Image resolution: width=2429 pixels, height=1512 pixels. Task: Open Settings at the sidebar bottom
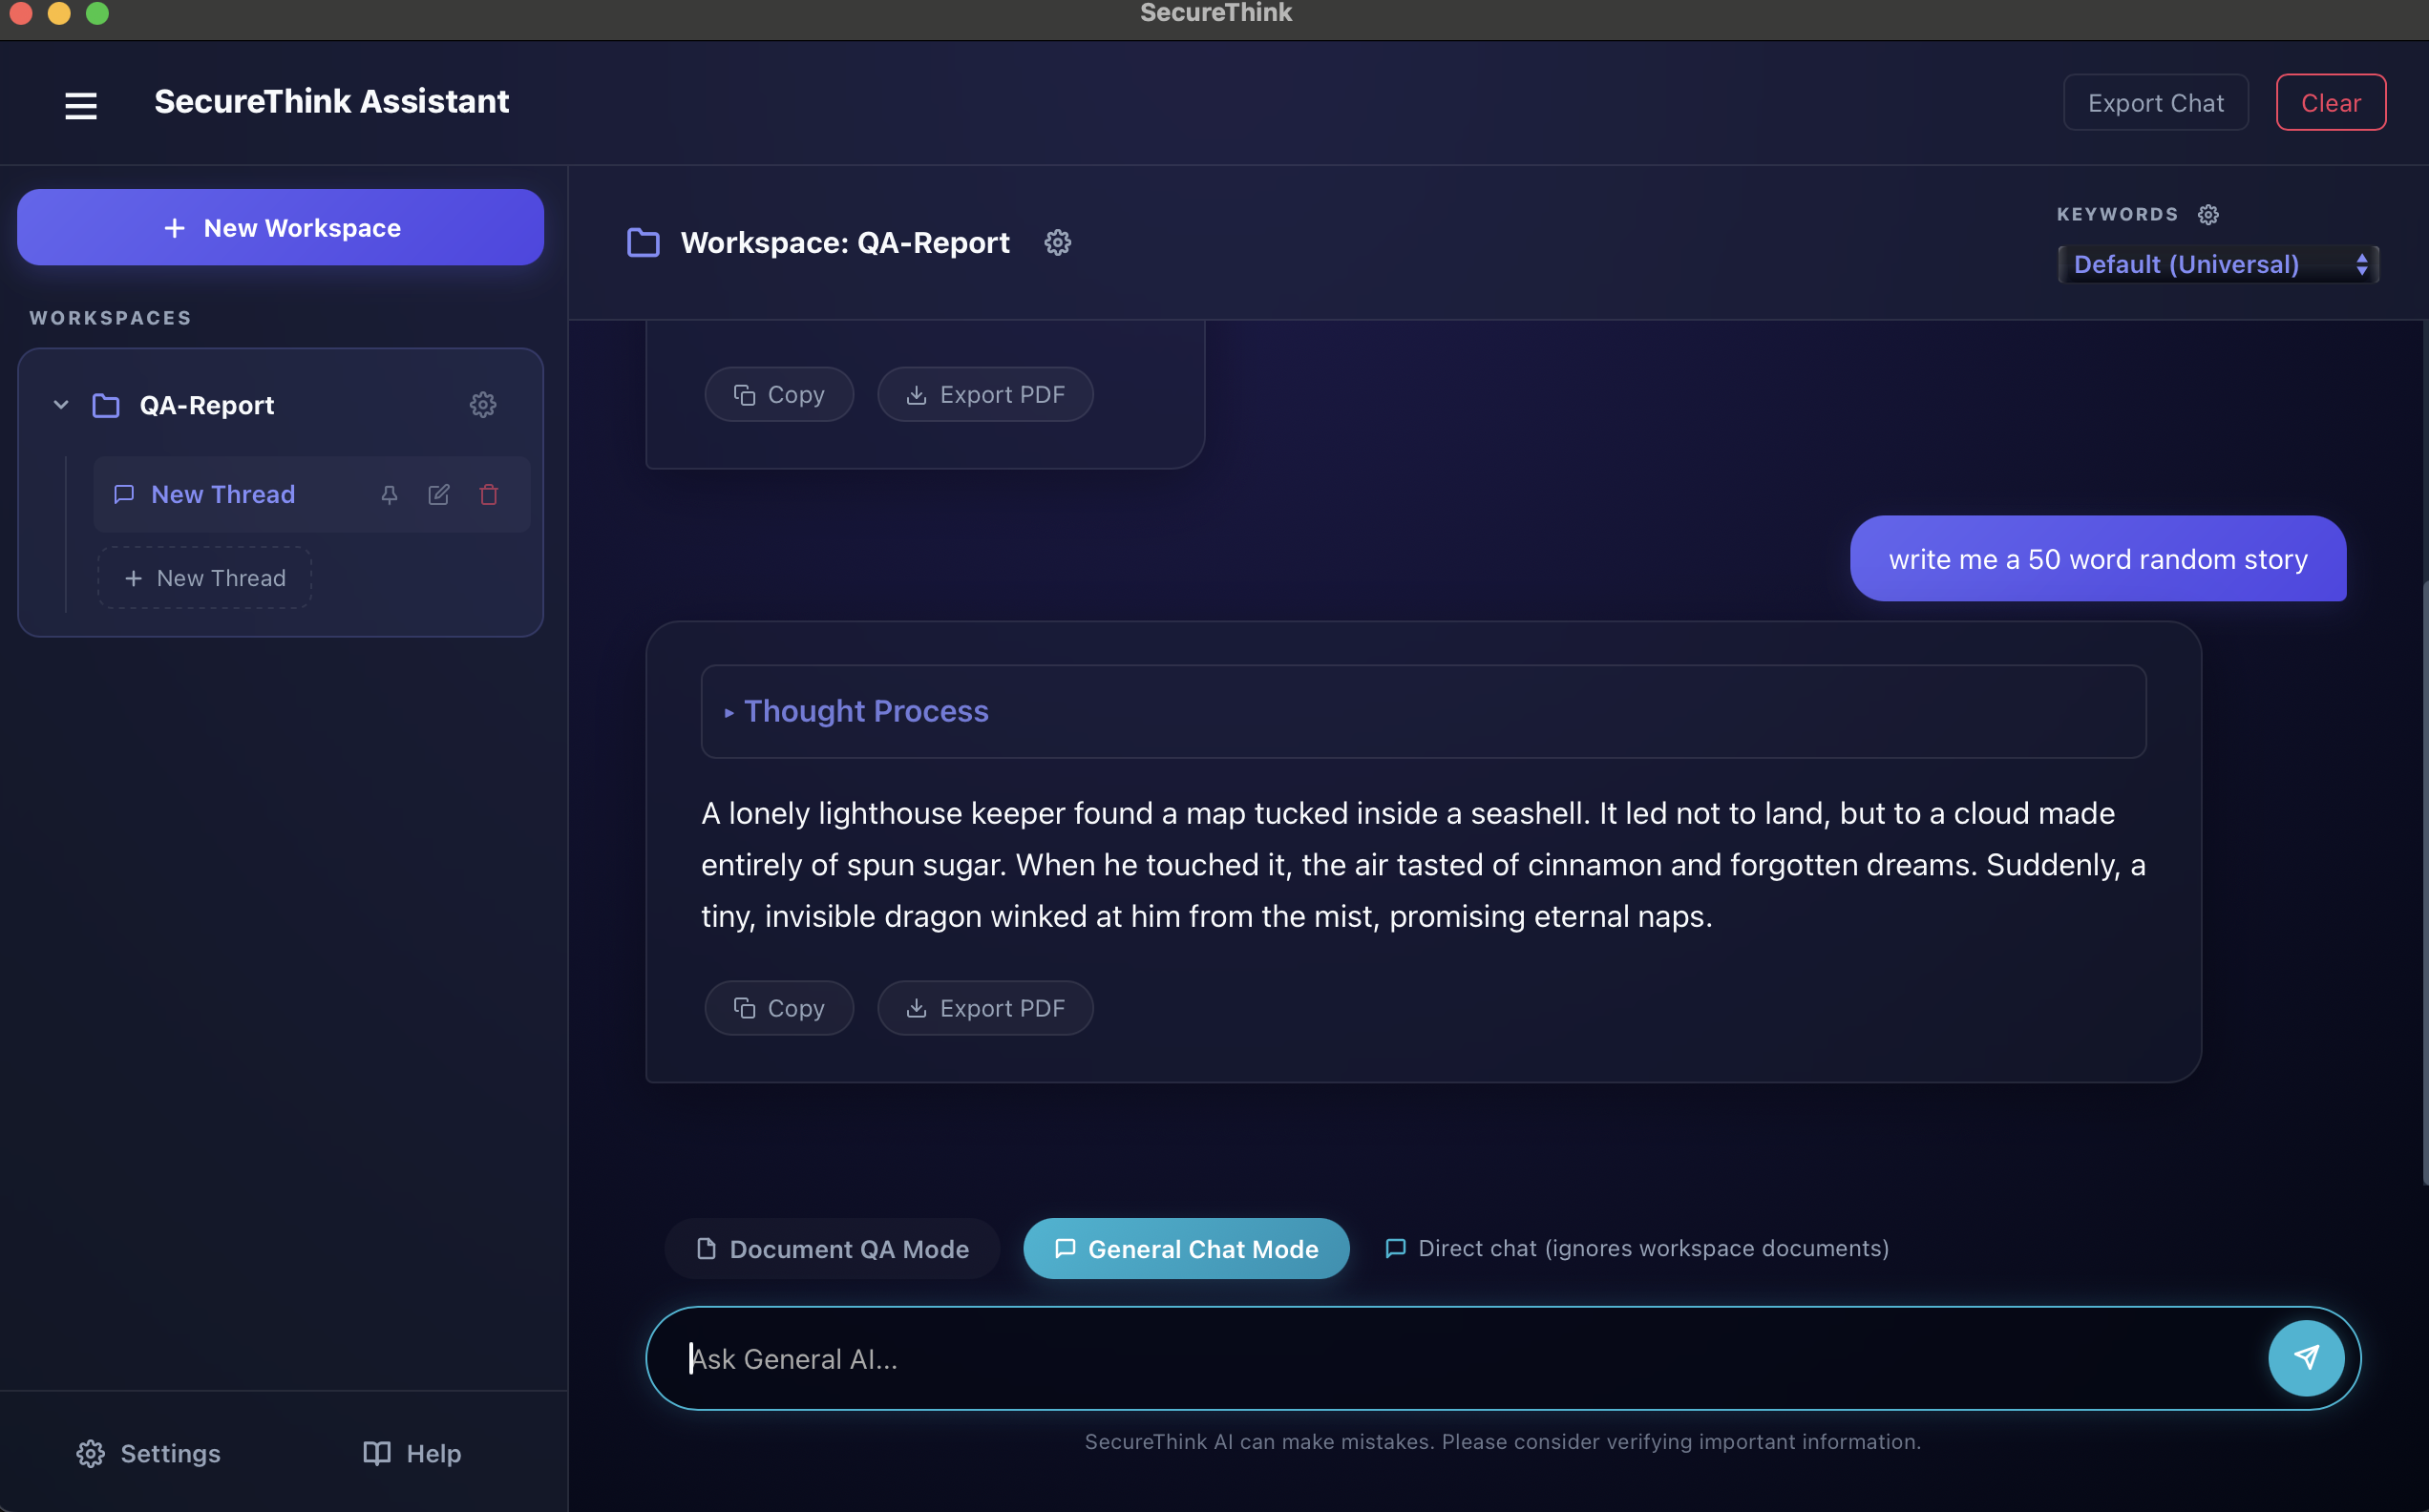point(148,1453)
